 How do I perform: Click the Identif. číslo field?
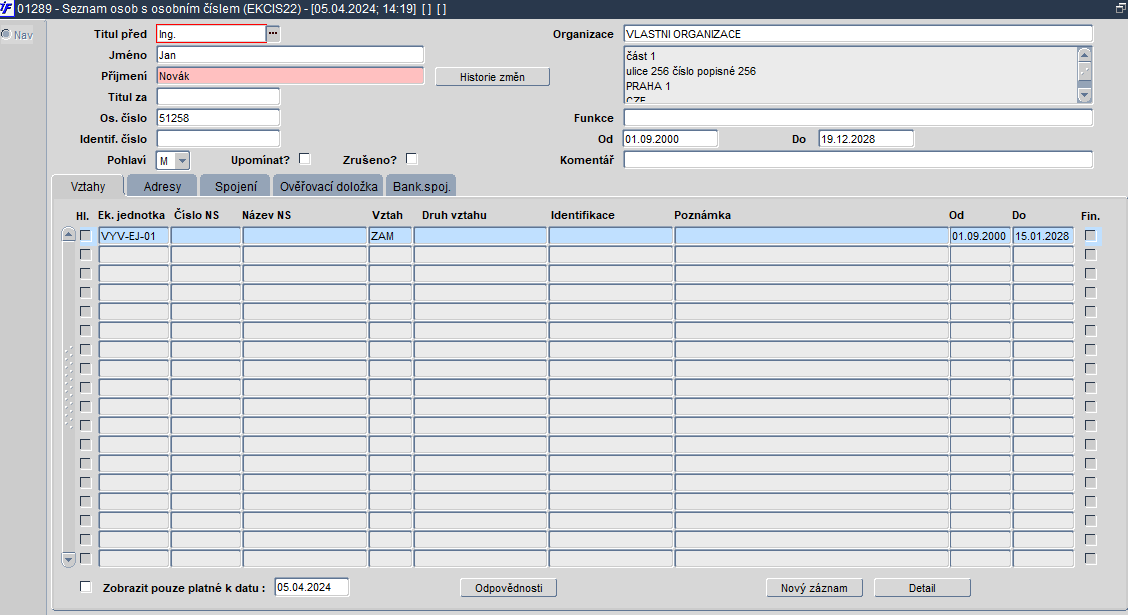point(218,138)
